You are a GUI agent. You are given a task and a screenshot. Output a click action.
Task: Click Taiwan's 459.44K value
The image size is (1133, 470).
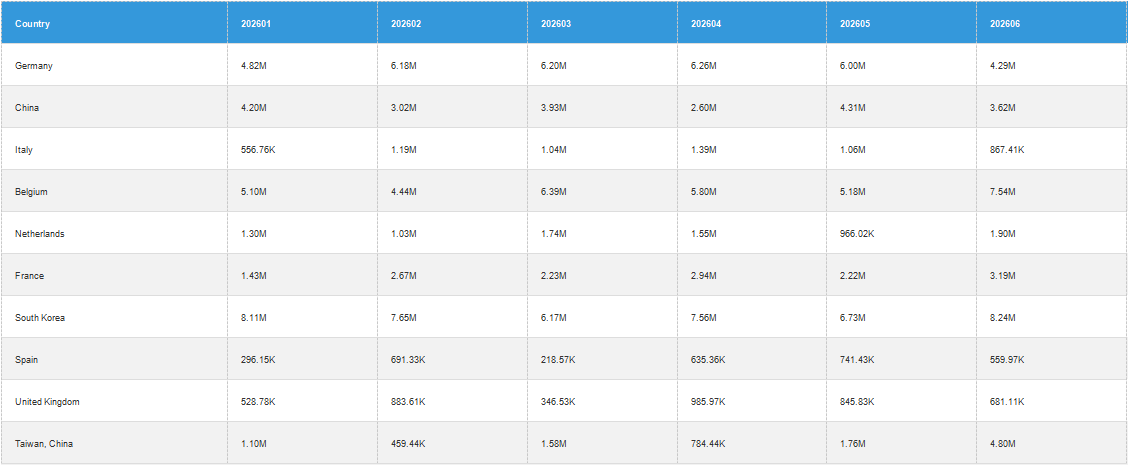click(408, 443)
